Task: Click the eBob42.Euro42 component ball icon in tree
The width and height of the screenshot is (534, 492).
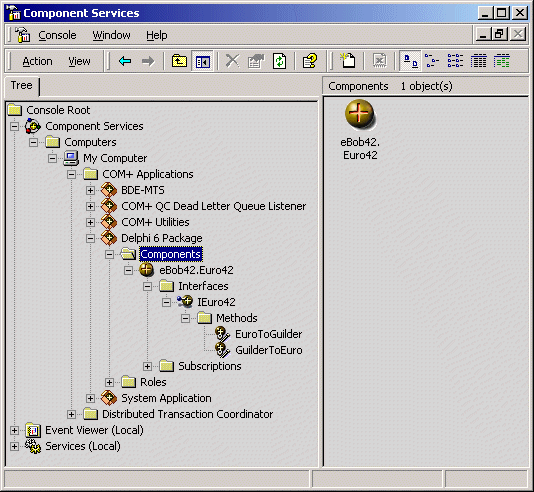Action: point(147,270)
